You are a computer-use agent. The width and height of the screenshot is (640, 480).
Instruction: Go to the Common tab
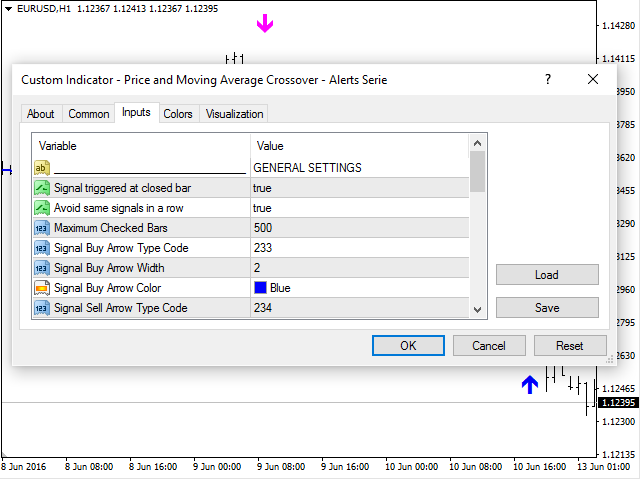point(89,114)
